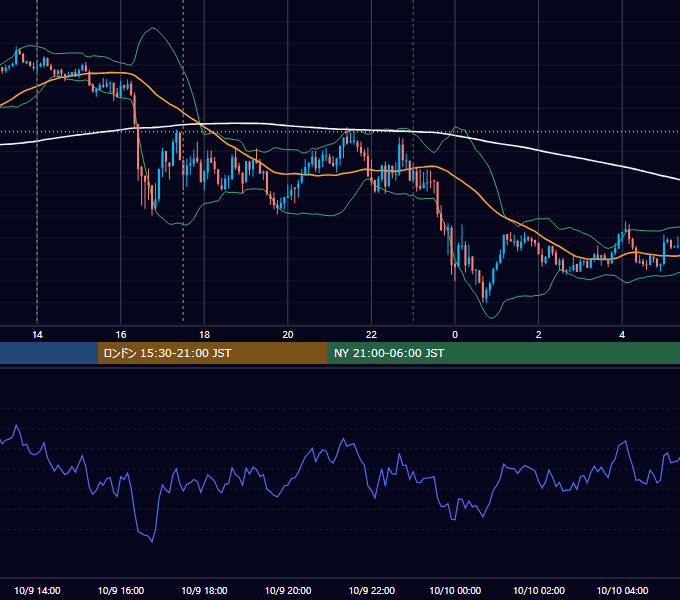Click the 10/10 04:00 date label
Viewport: 680px width, 600px height.
[x=622, y=590]
